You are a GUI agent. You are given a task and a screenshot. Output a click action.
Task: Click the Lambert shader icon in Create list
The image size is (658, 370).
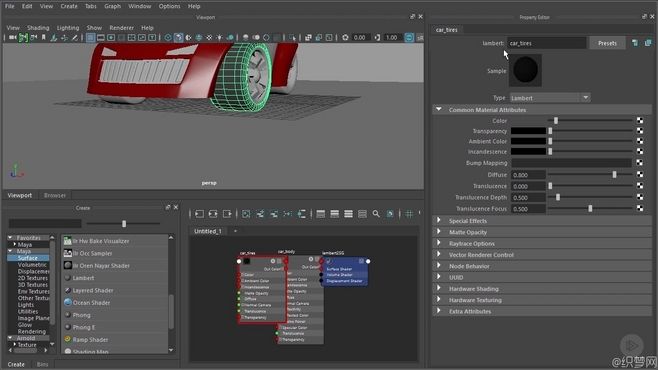pos(68,278)
